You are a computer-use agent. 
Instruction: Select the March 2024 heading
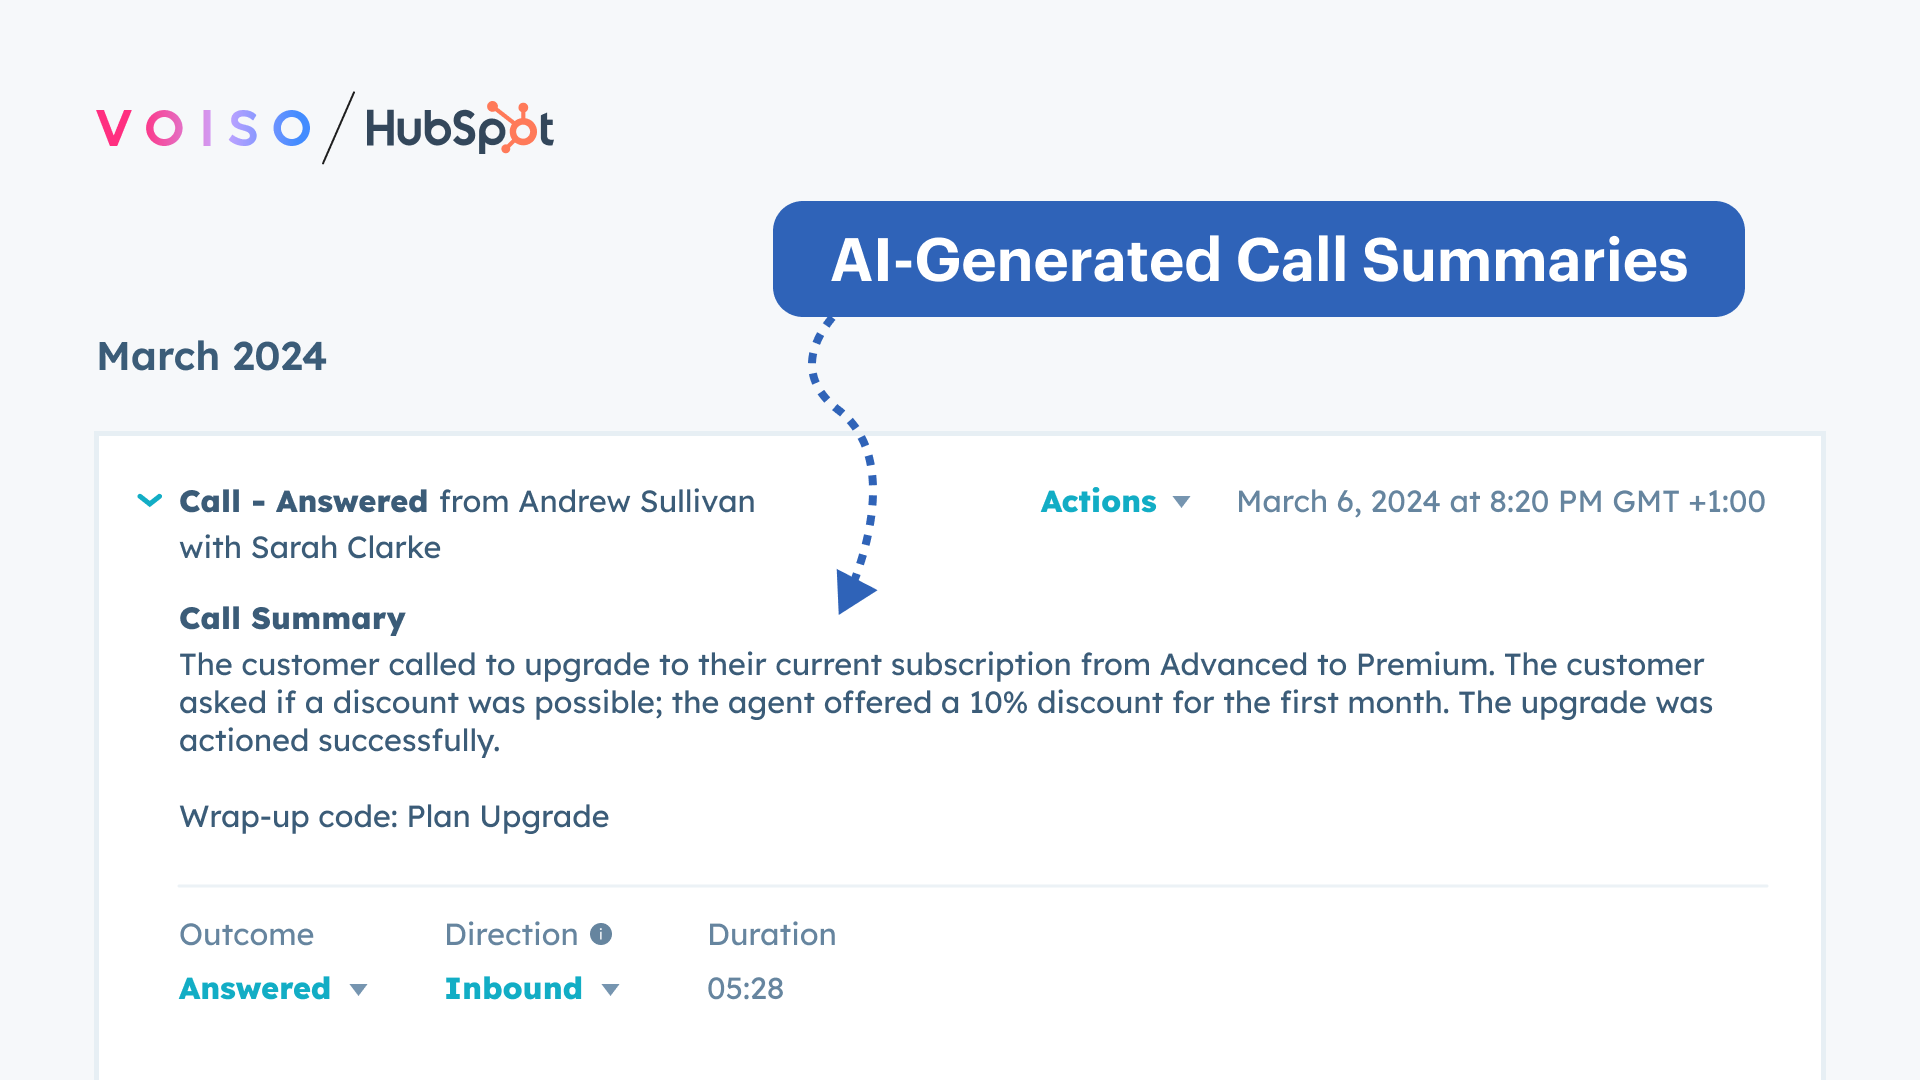point(211,356)
